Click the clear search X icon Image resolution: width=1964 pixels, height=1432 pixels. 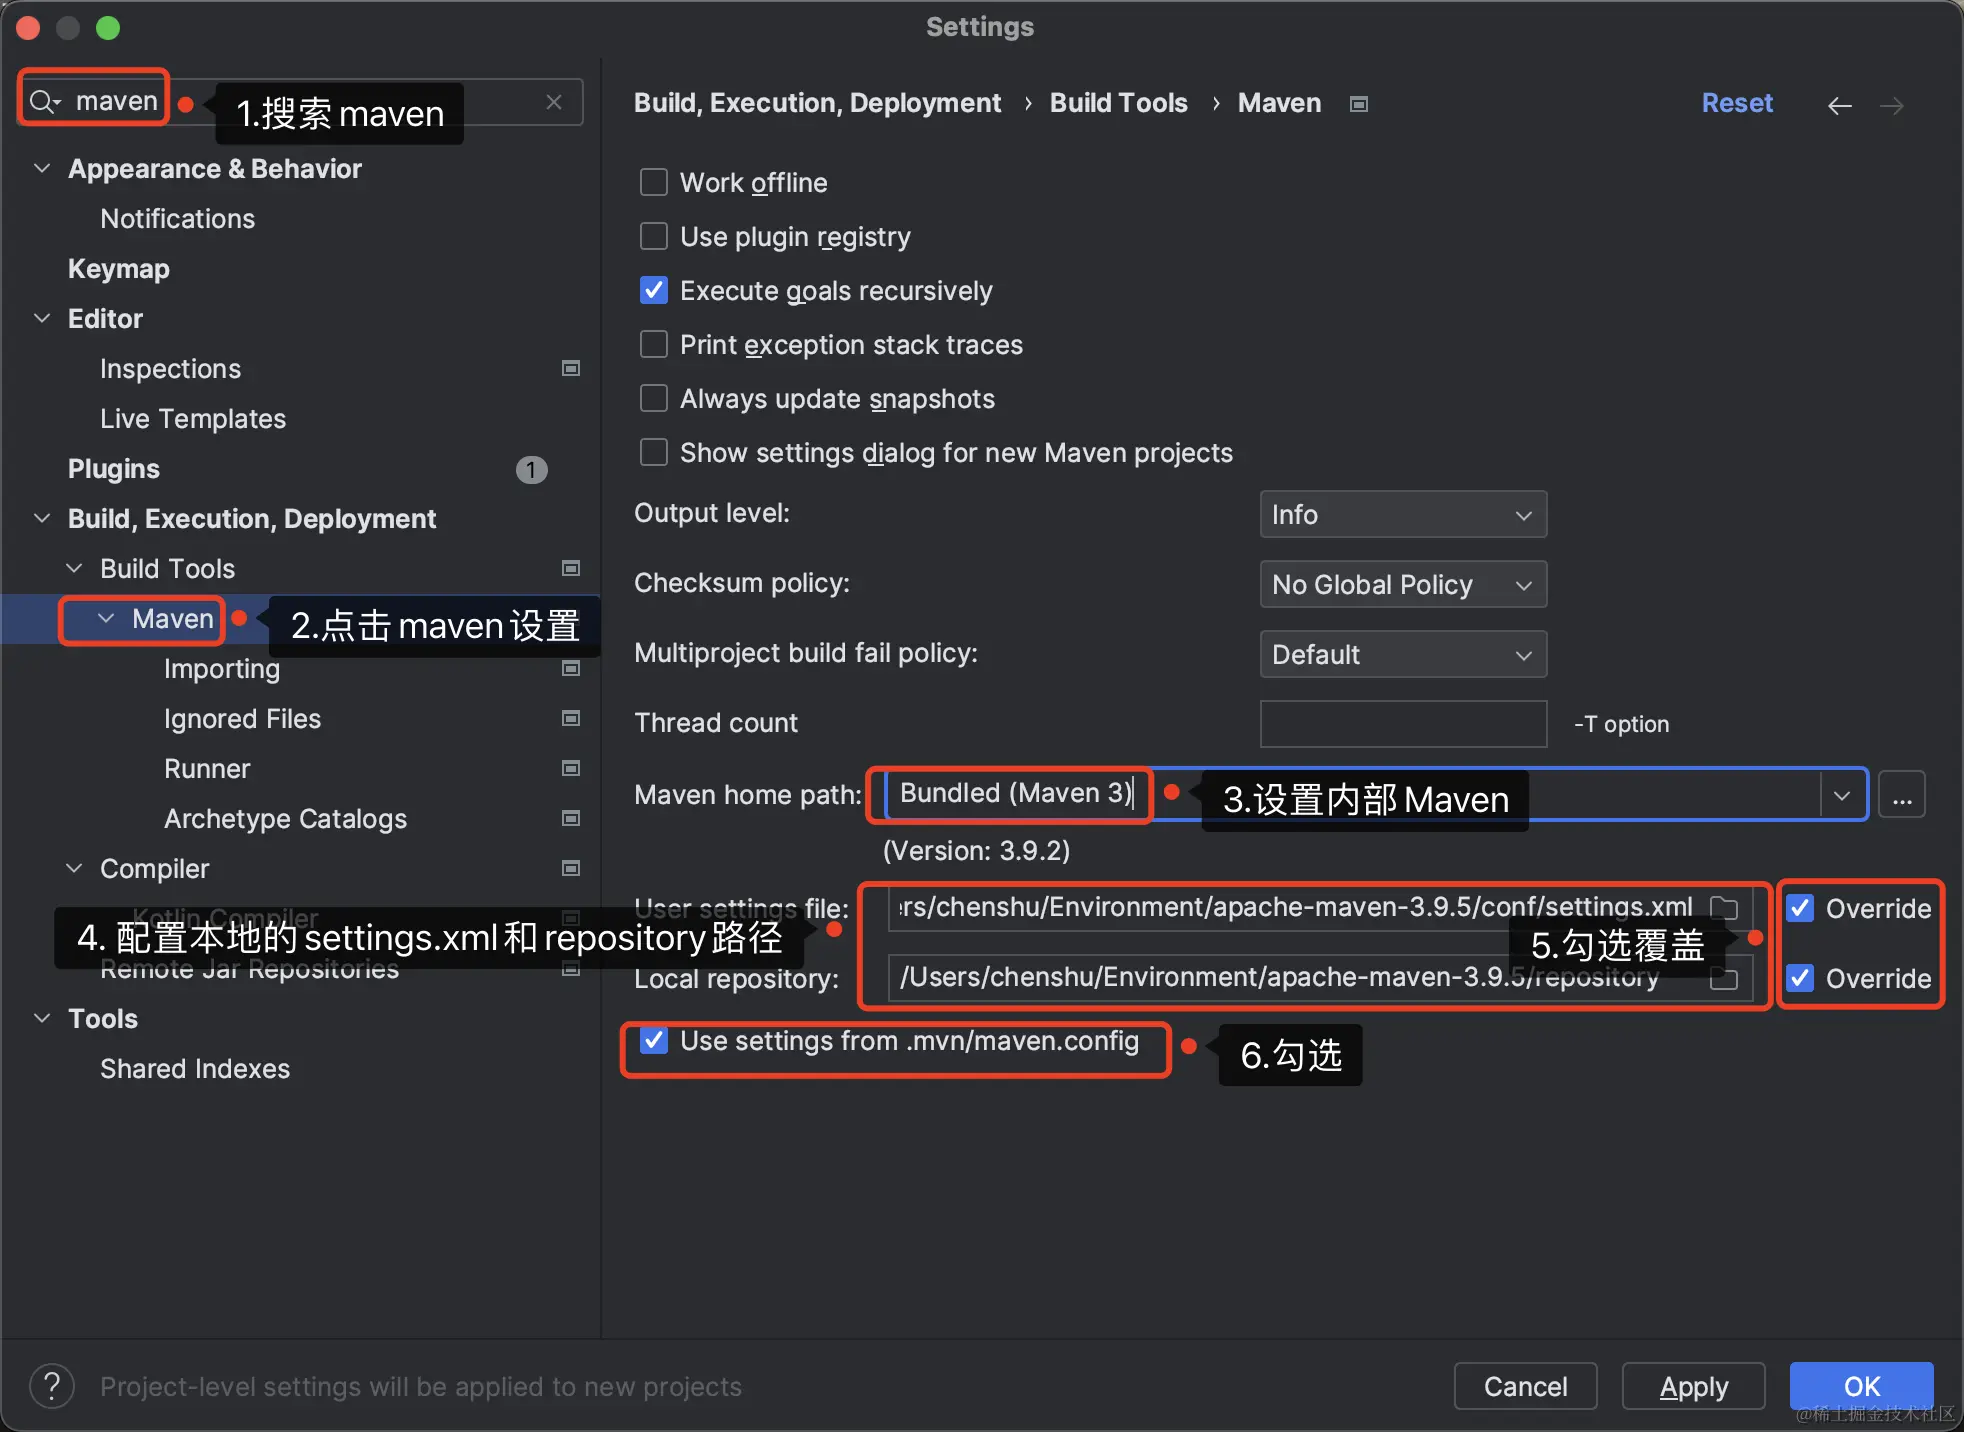tap(554, 102)
